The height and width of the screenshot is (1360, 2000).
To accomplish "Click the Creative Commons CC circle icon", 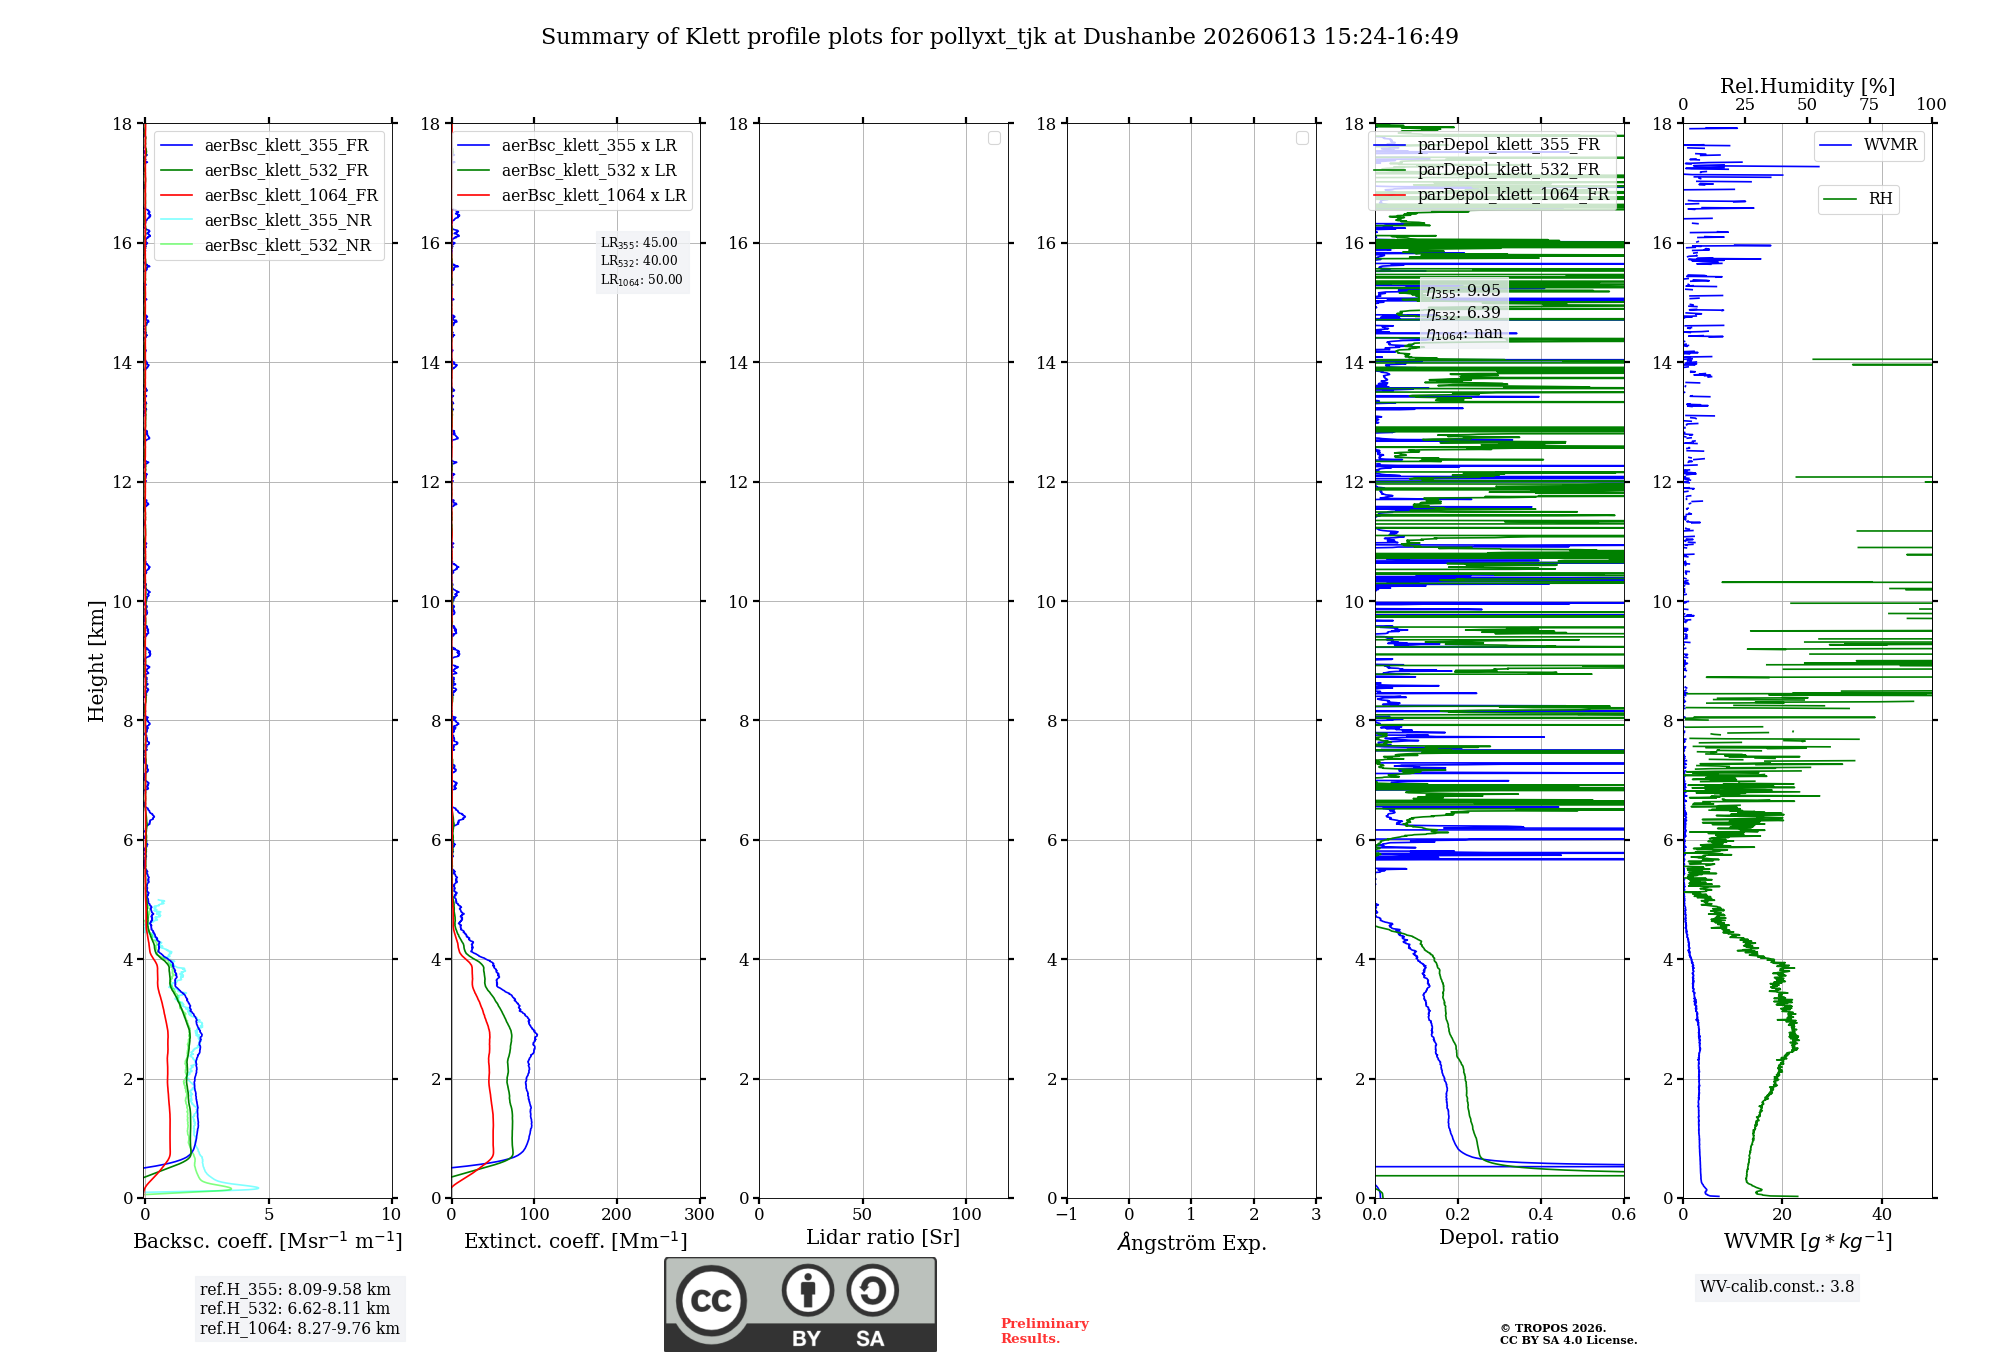I will 711,1300.
